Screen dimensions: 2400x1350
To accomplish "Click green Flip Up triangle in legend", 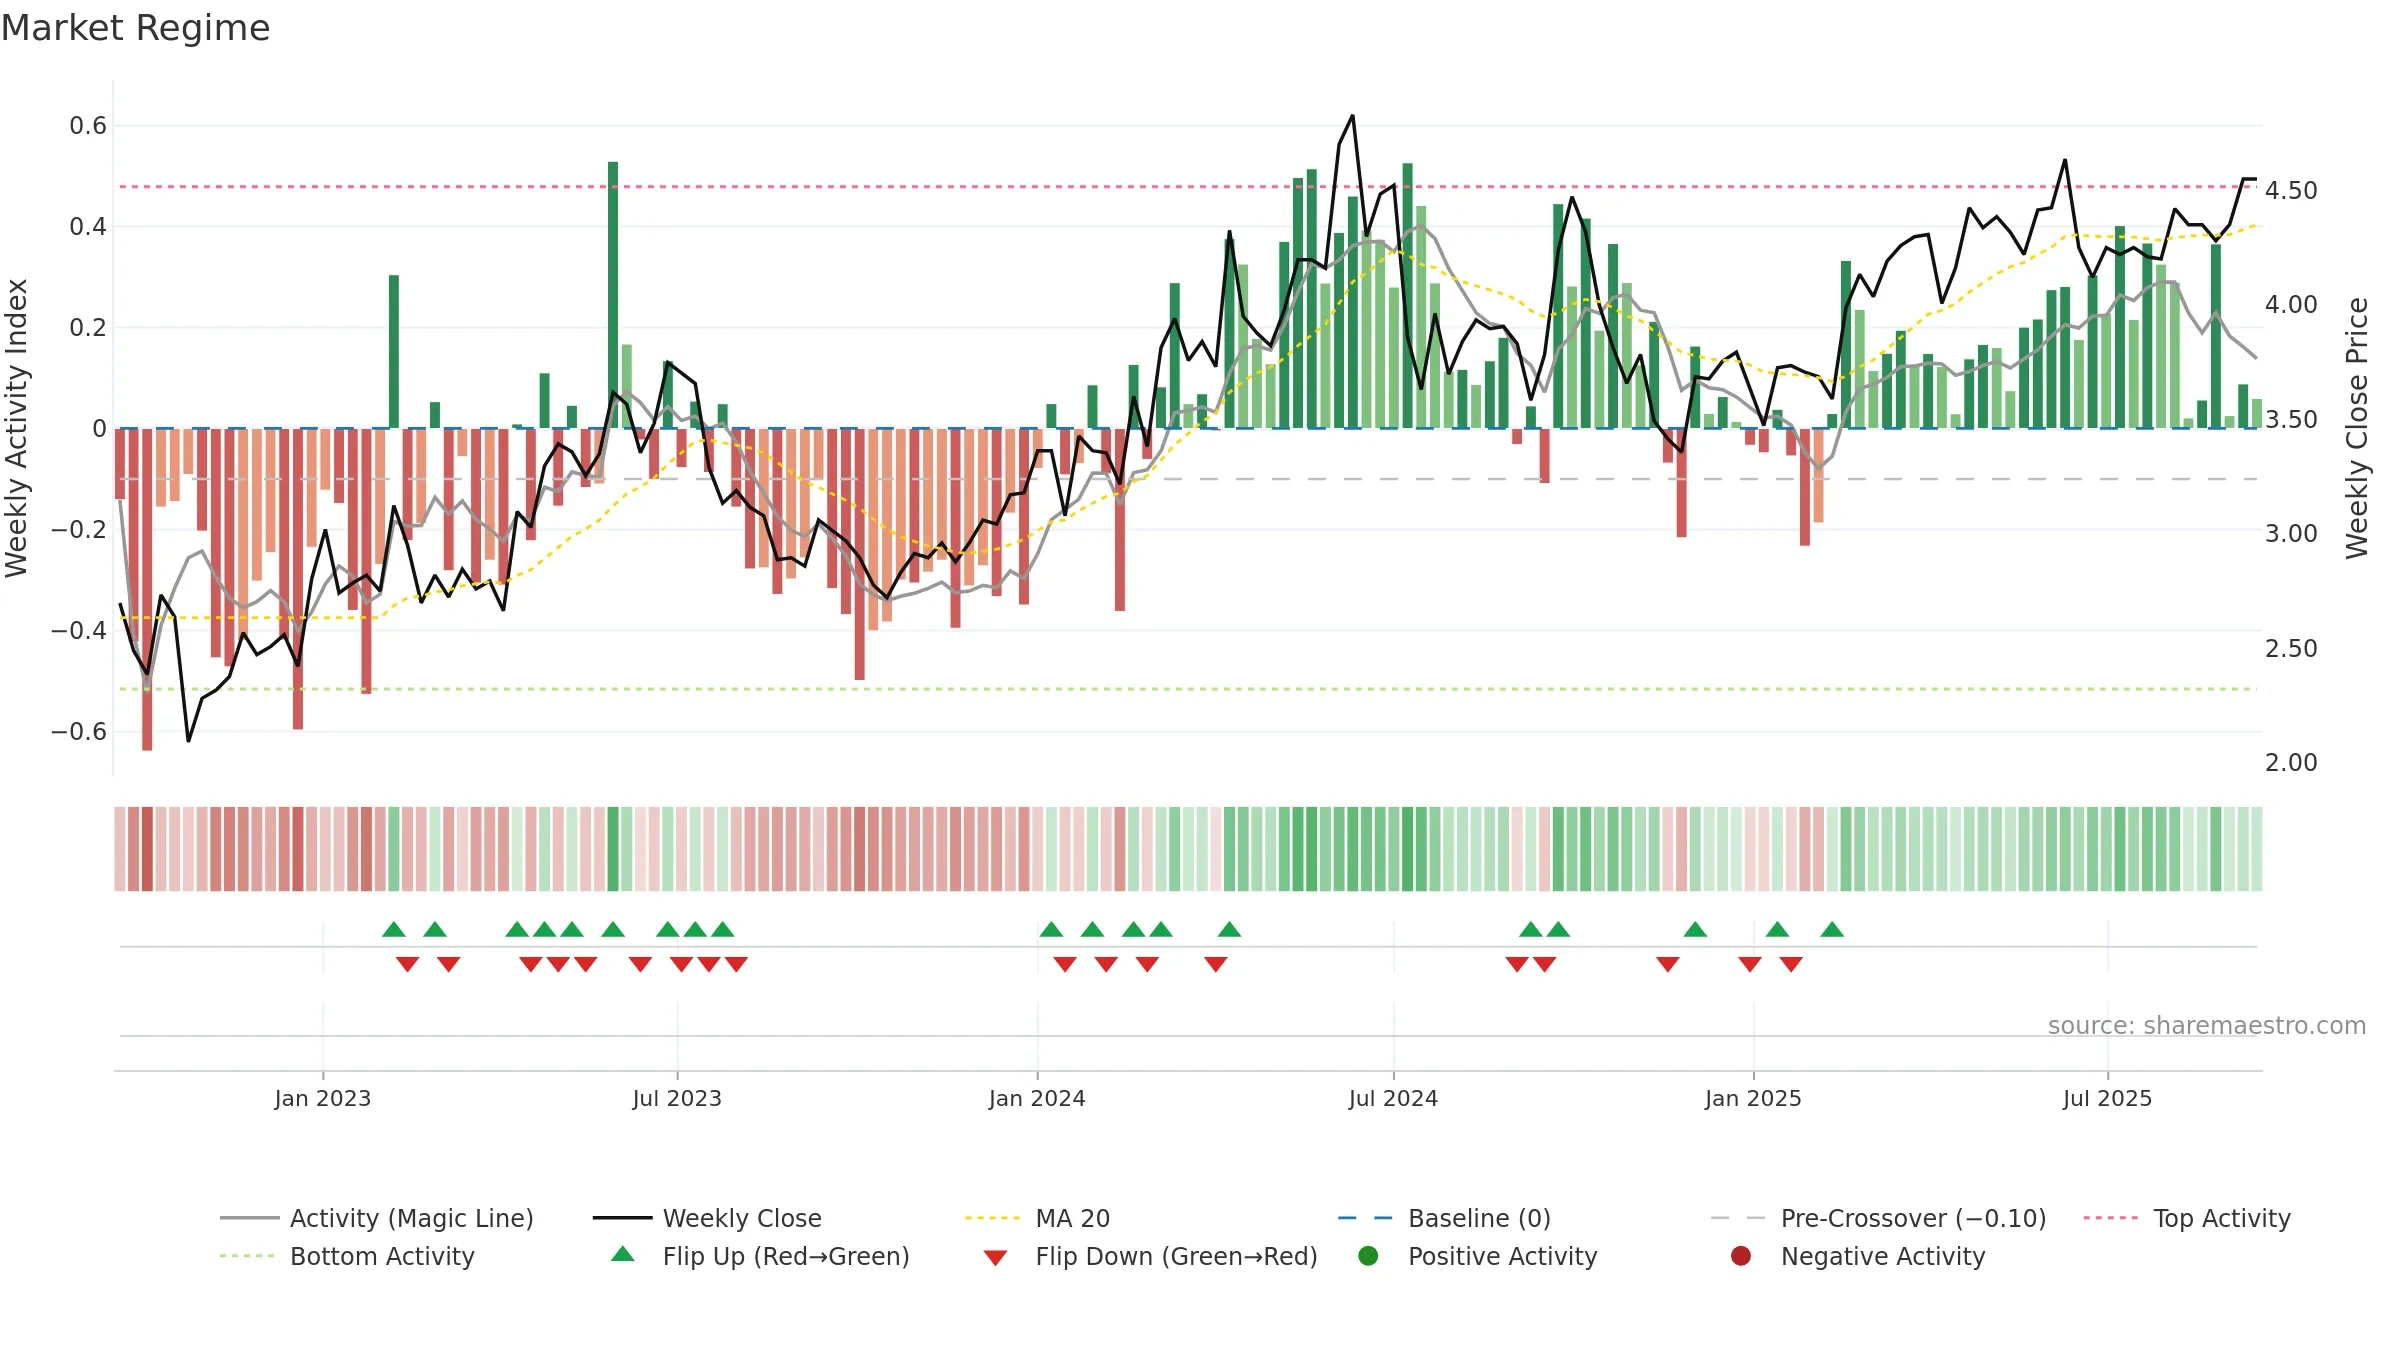I will 623,1254.
